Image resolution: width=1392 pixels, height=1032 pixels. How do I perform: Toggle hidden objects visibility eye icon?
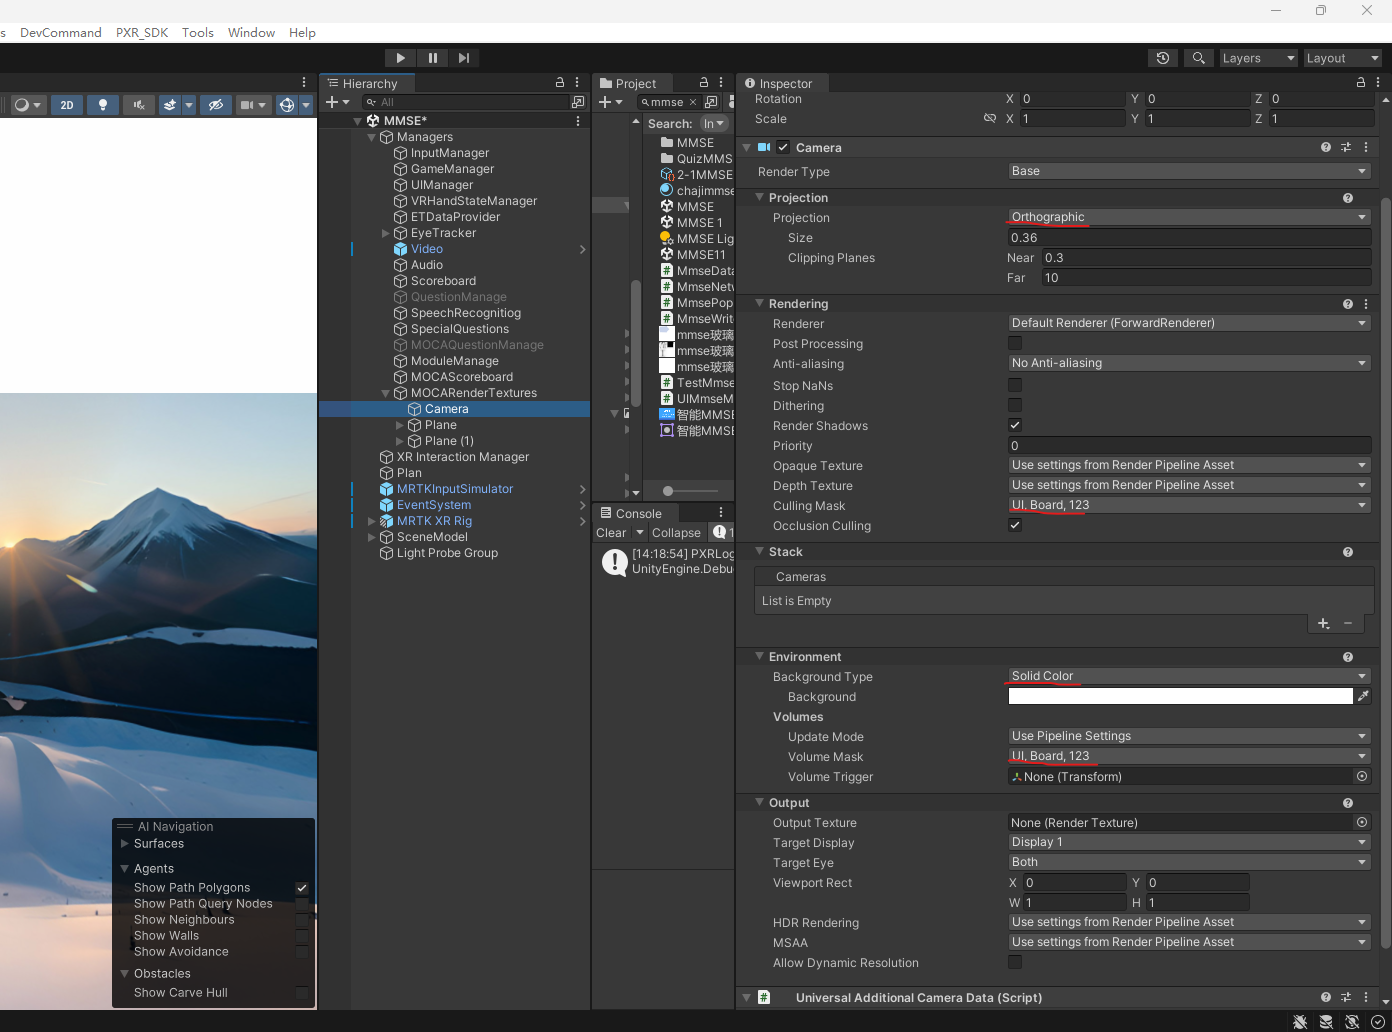[215, 105]
